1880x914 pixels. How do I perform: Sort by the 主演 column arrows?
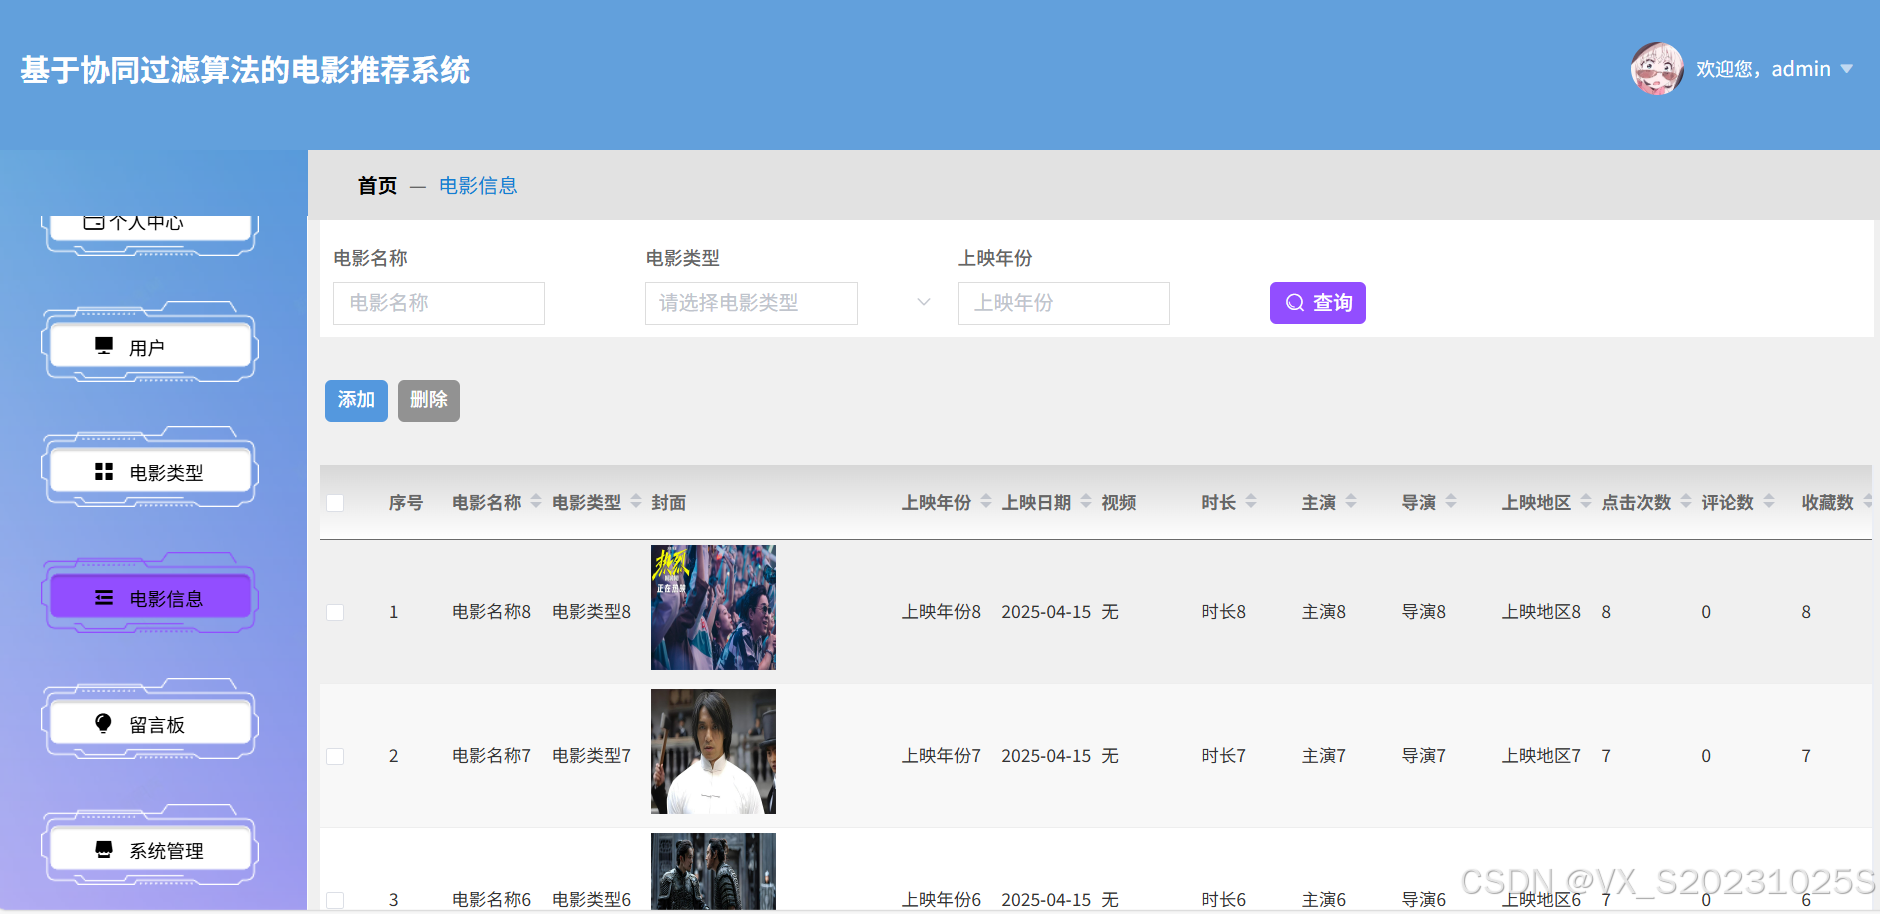[1351, 501]
